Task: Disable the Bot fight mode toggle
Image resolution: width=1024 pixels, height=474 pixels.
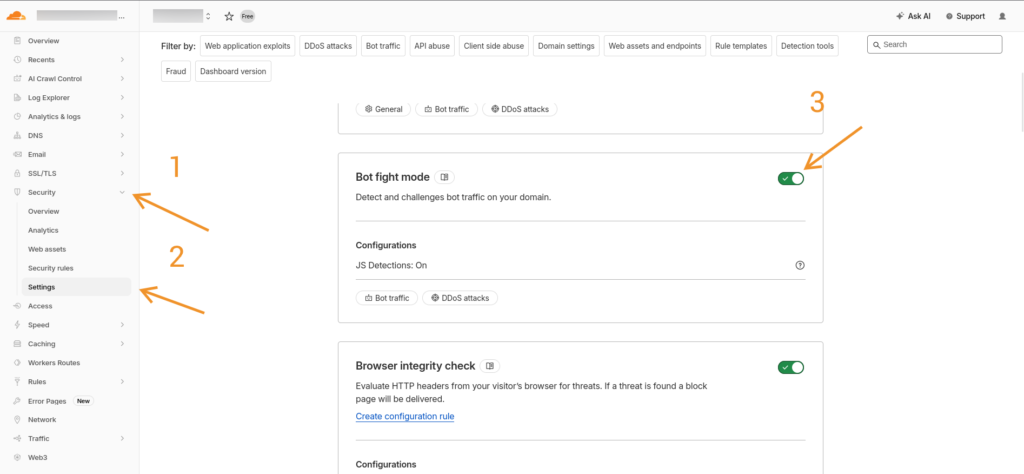Action: tap(790, 178)
